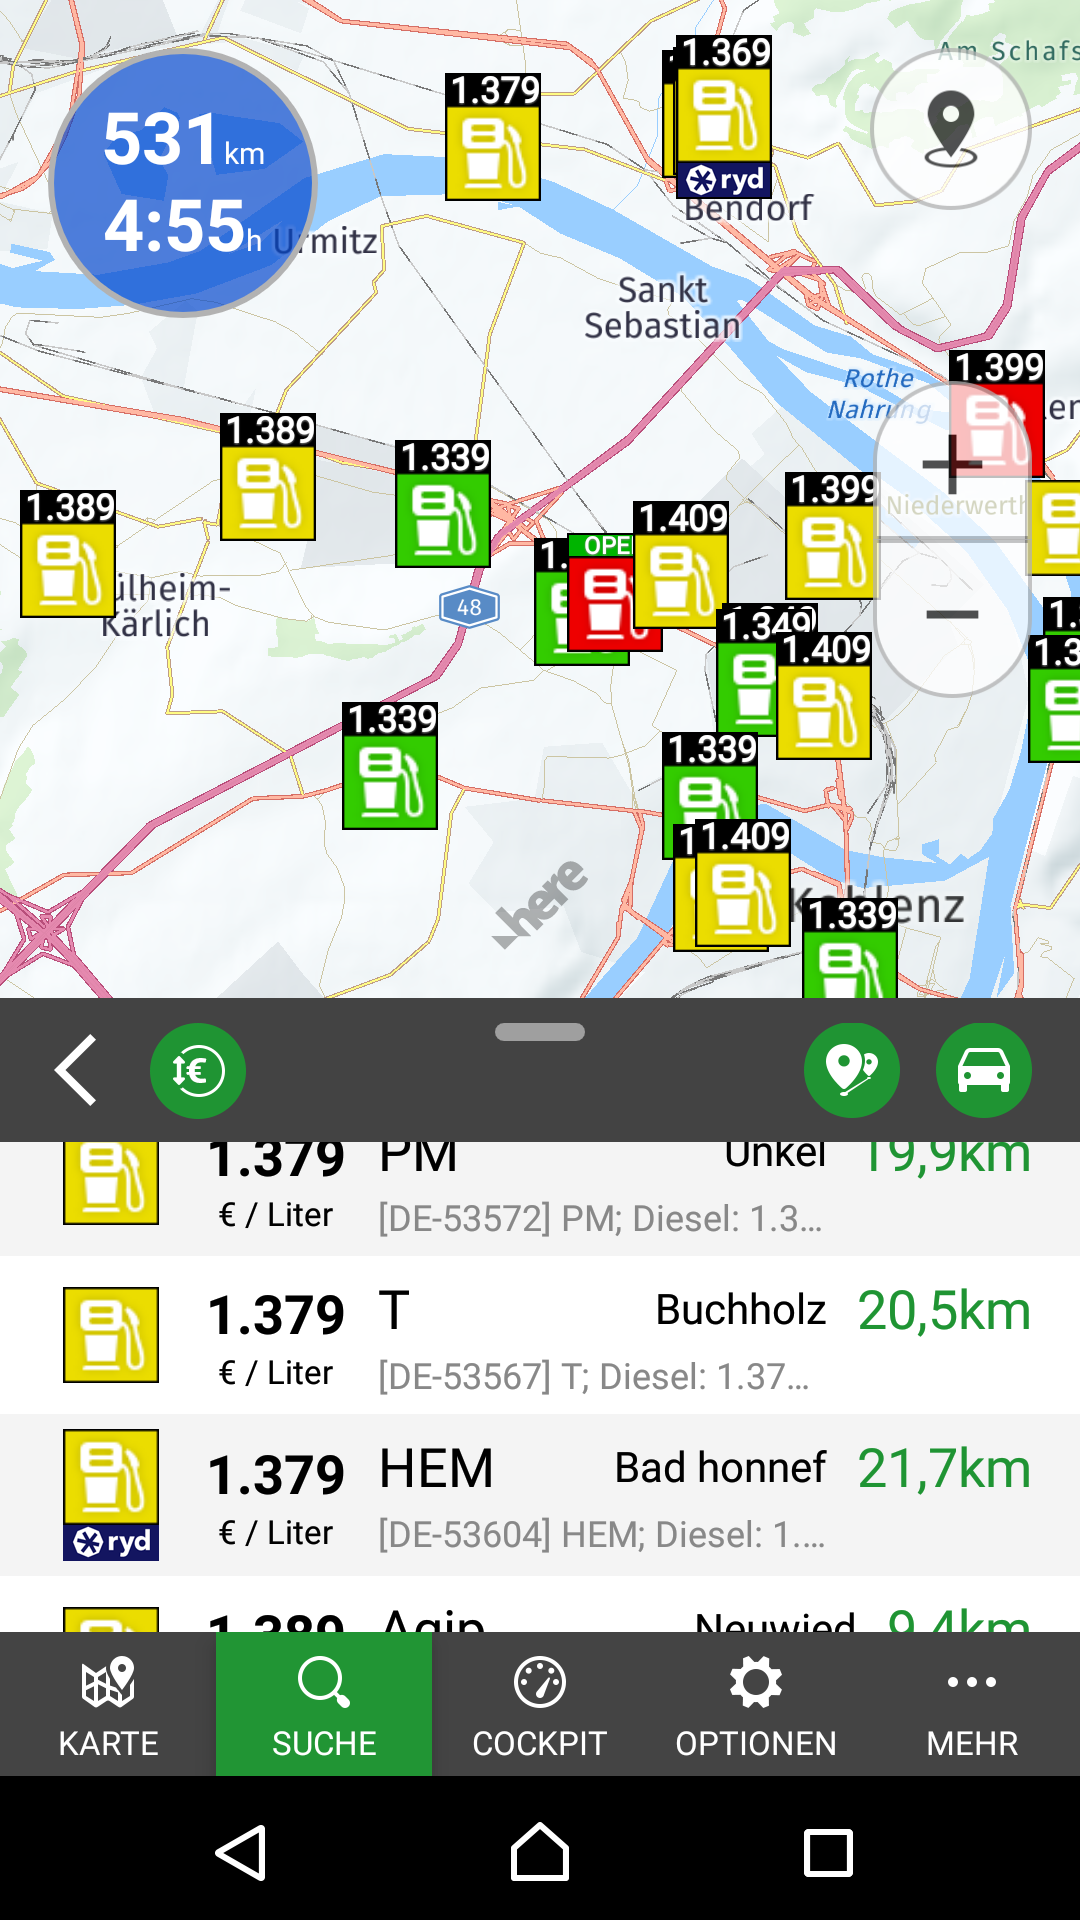Open the HEM station in Bad honnef
The width and height of the screenshot is (1080, 1920).
540,1495
